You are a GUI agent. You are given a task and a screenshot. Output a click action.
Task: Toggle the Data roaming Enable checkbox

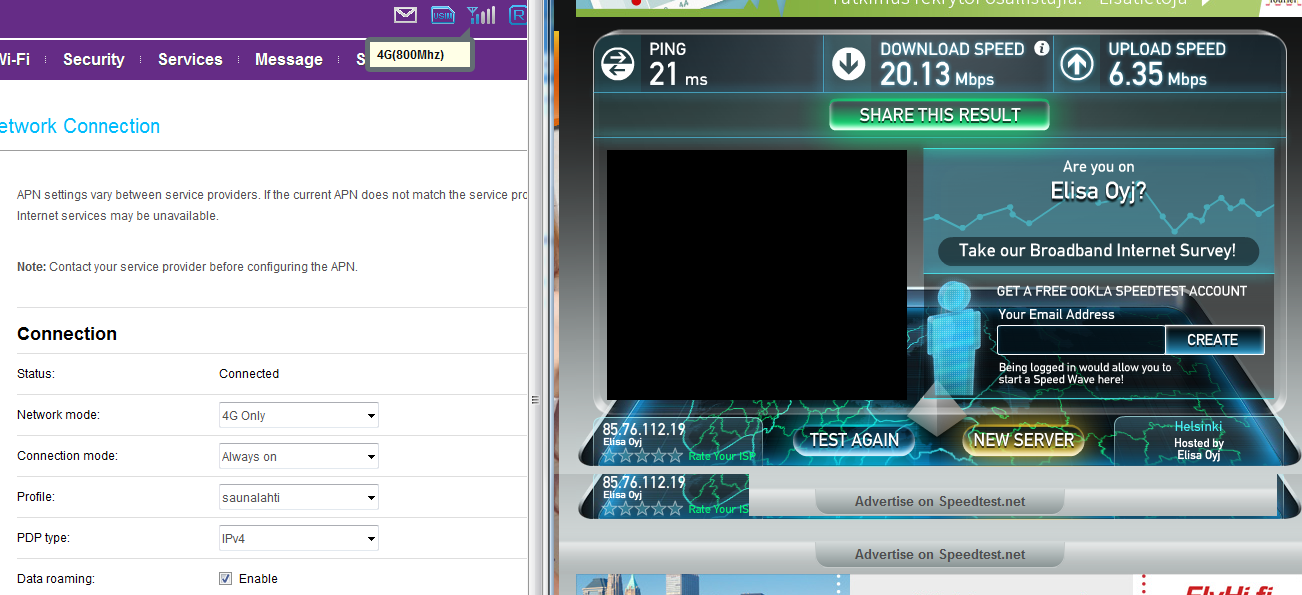point(225,579)
